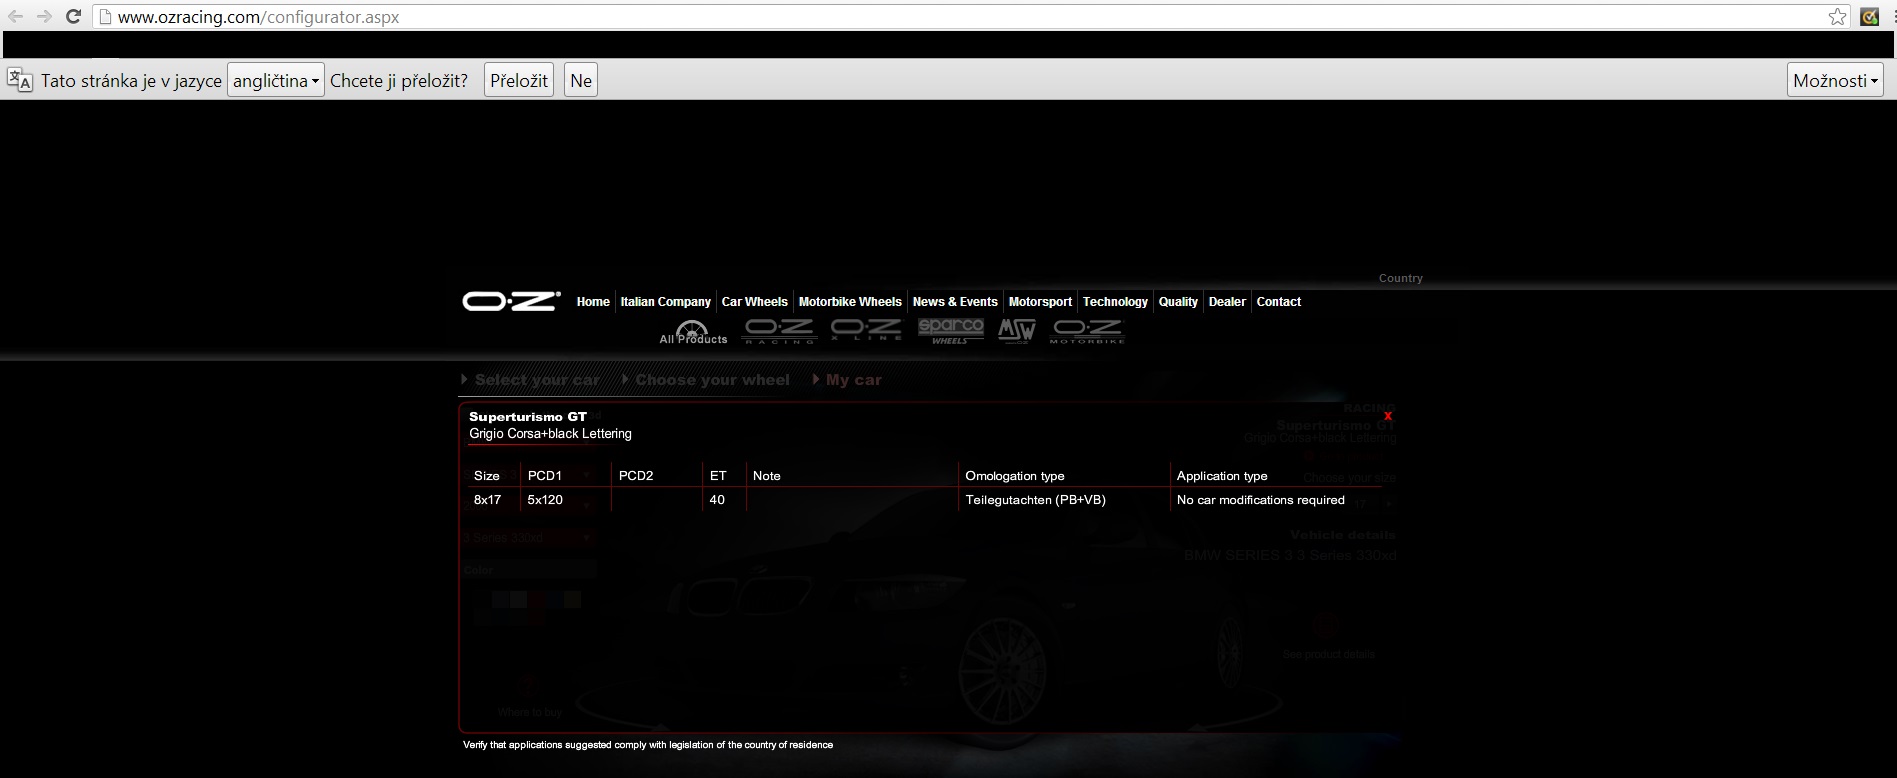The height and width of the screenshot is (778, 1897).
Task: Click the Grigio Corsa+black Lettering text
Action: pyautogui.click(x=550, y=434)
